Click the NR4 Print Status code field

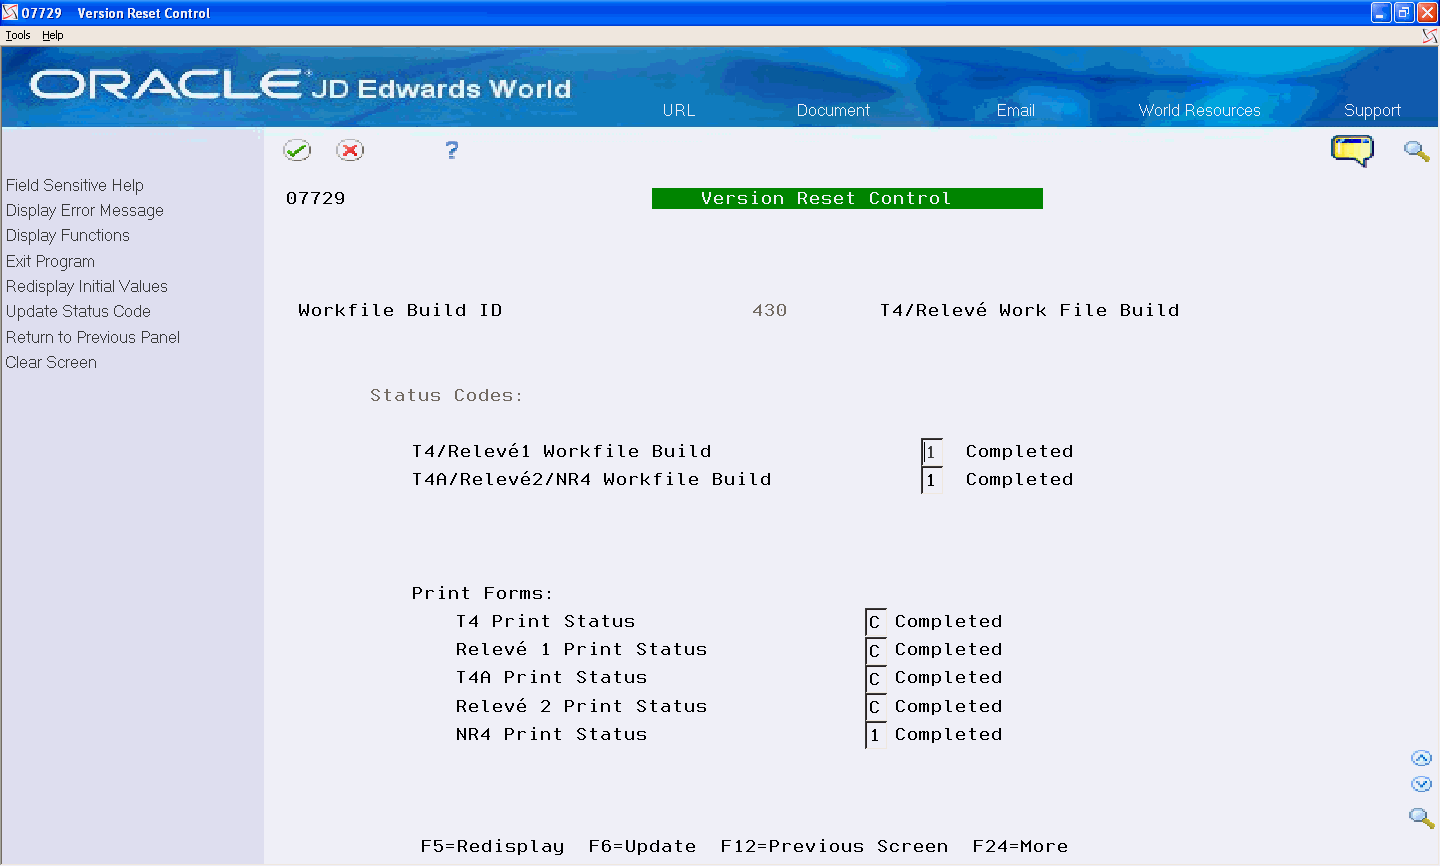click(874, 734)
